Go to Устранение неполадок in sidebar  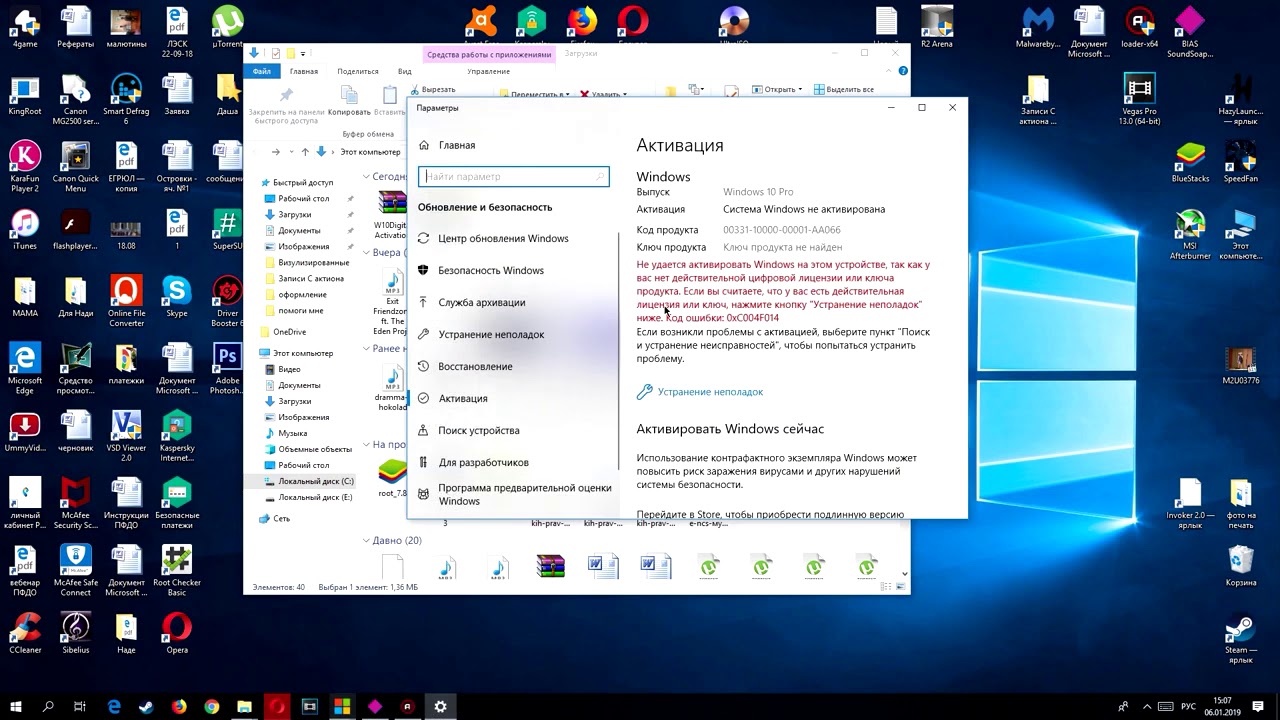481,334
